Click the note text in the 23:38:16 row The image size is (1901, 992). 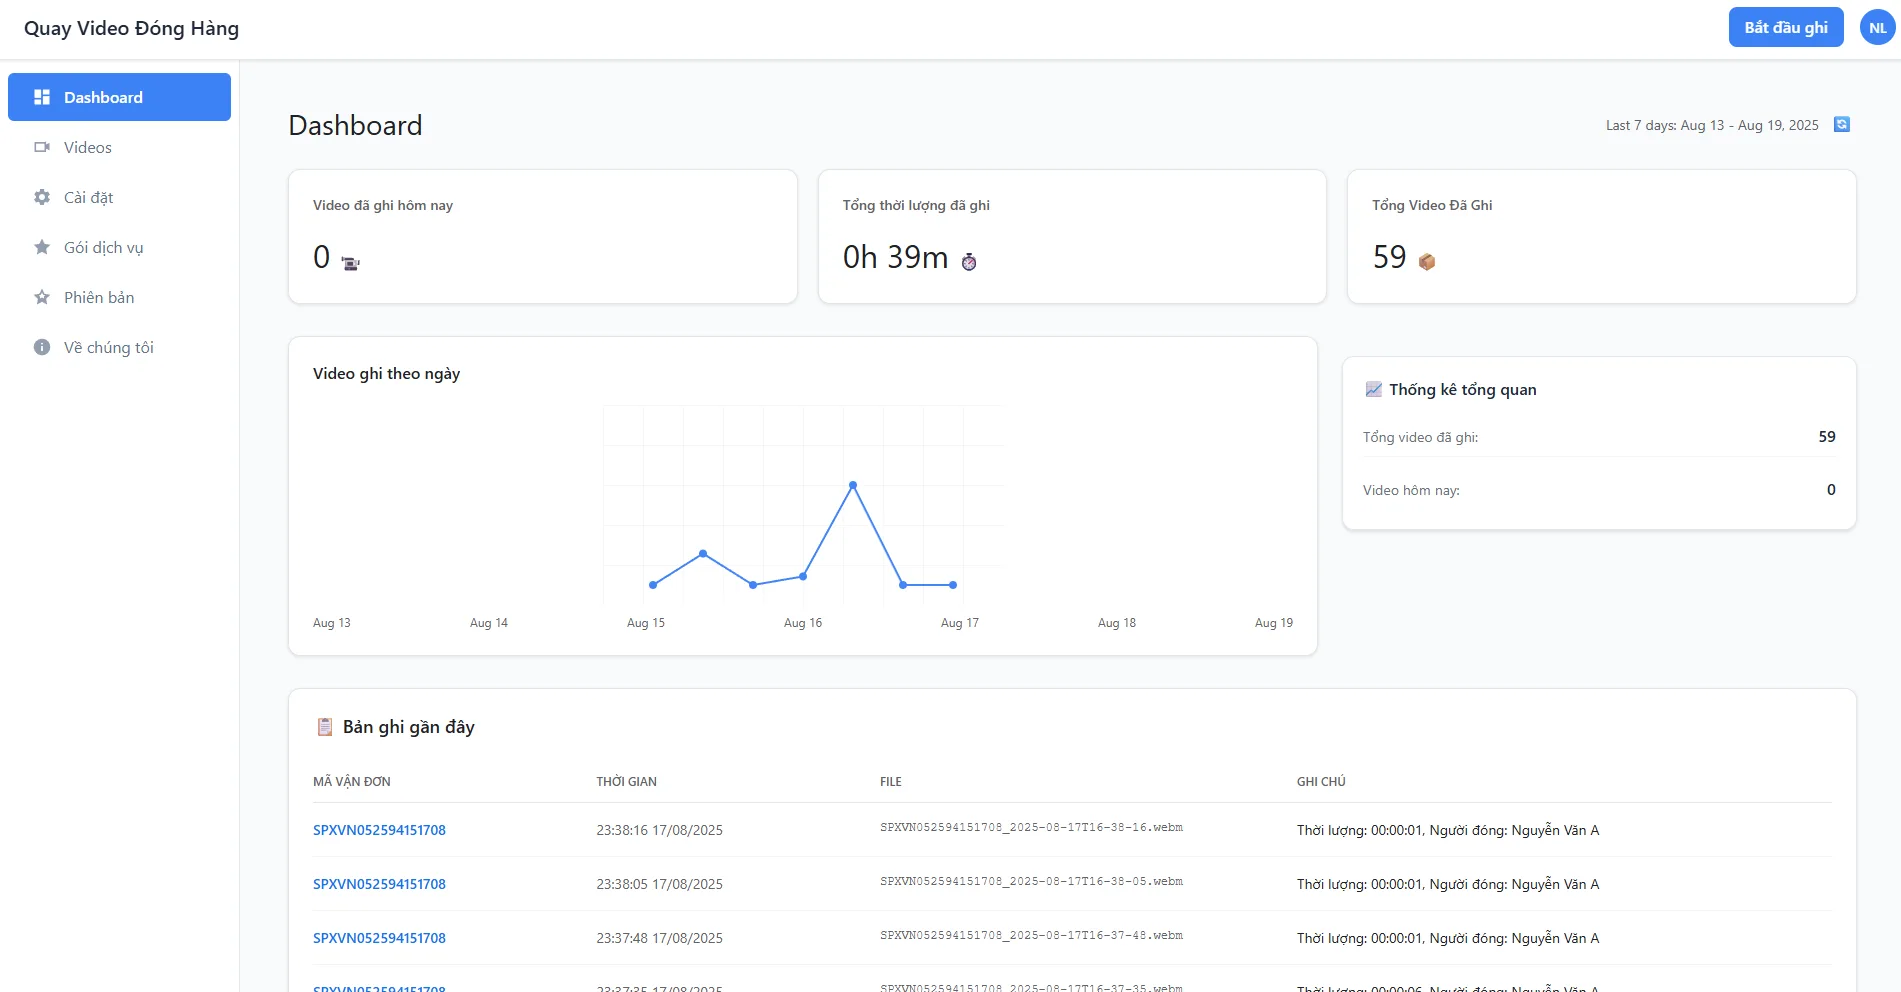pos(1448,830)
